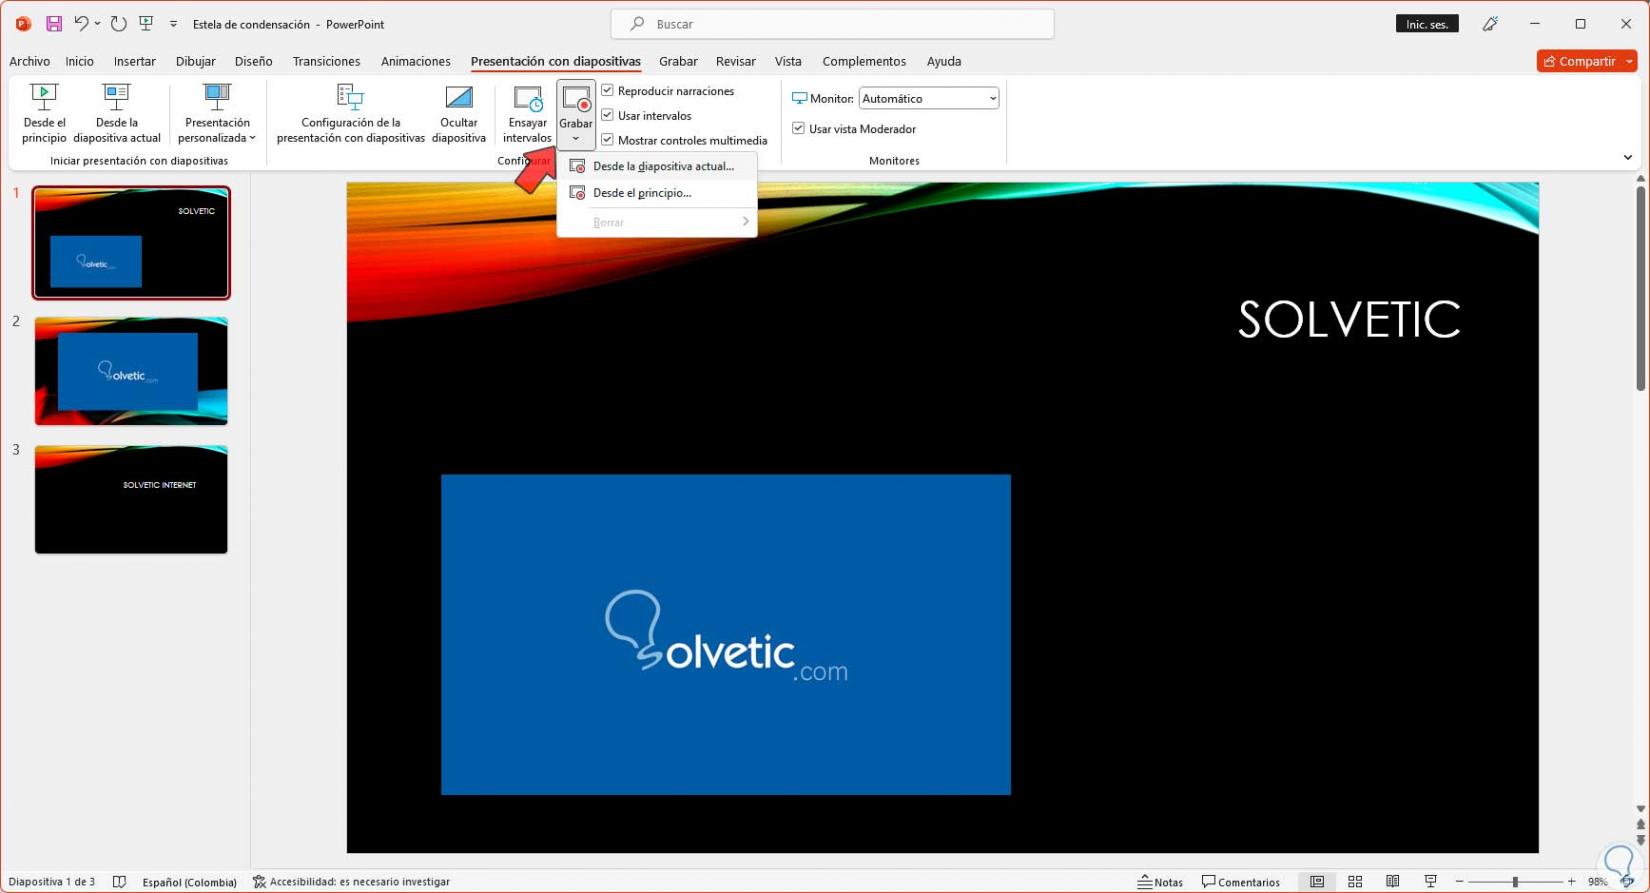Toggle the Usar intervalos checkbox
Viewport: 1650px width, 893px height.
coord(607,115)
